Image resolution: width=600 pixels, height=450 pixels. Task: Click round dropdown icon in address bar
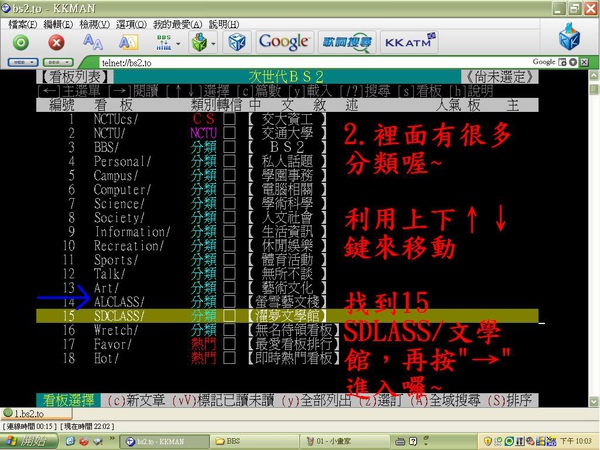click(573, 62)
